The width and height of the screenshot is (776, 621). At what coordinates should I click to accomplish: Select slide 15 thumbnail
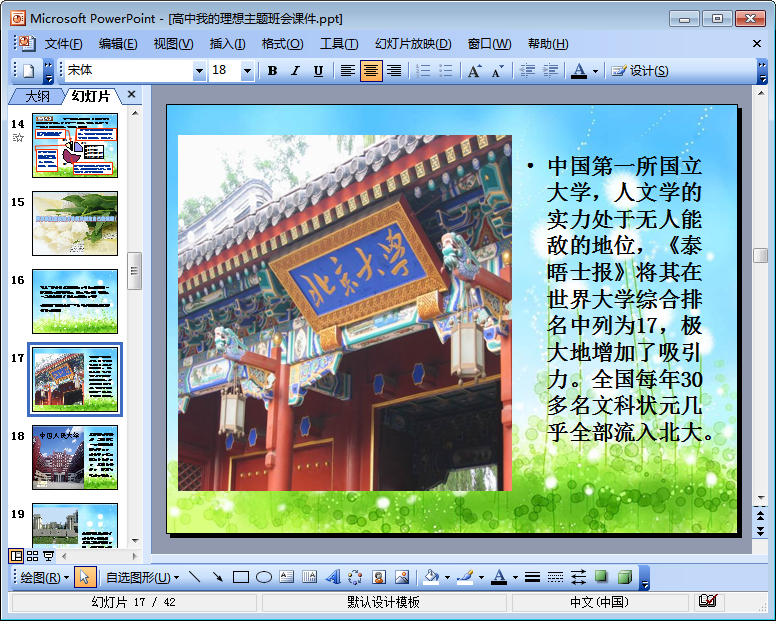pos(75,223)
